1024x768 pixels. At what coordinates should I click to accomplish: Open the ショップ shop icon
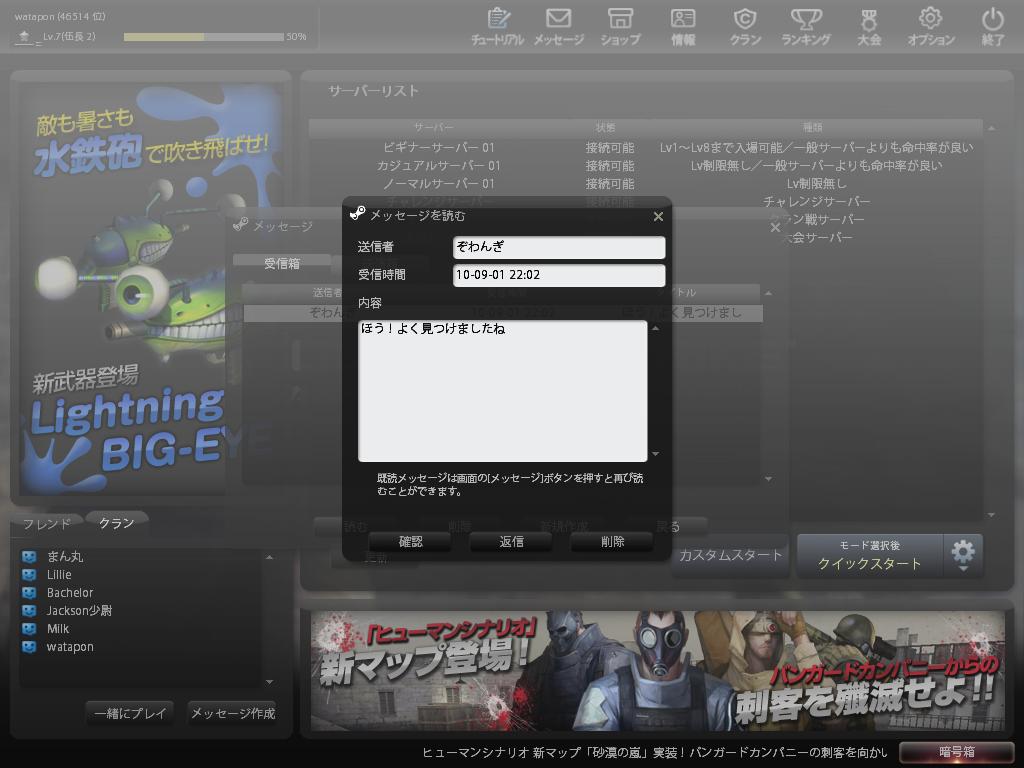coord(620,26)
